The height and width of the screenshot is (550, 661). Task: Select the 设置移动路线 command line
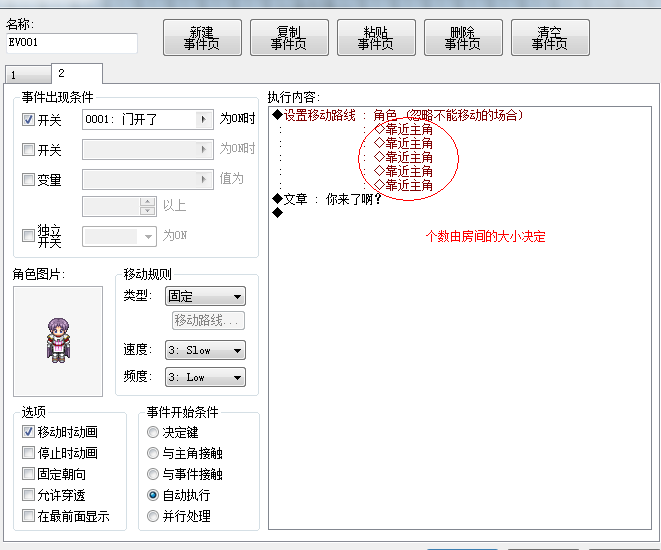coord(398,115)
